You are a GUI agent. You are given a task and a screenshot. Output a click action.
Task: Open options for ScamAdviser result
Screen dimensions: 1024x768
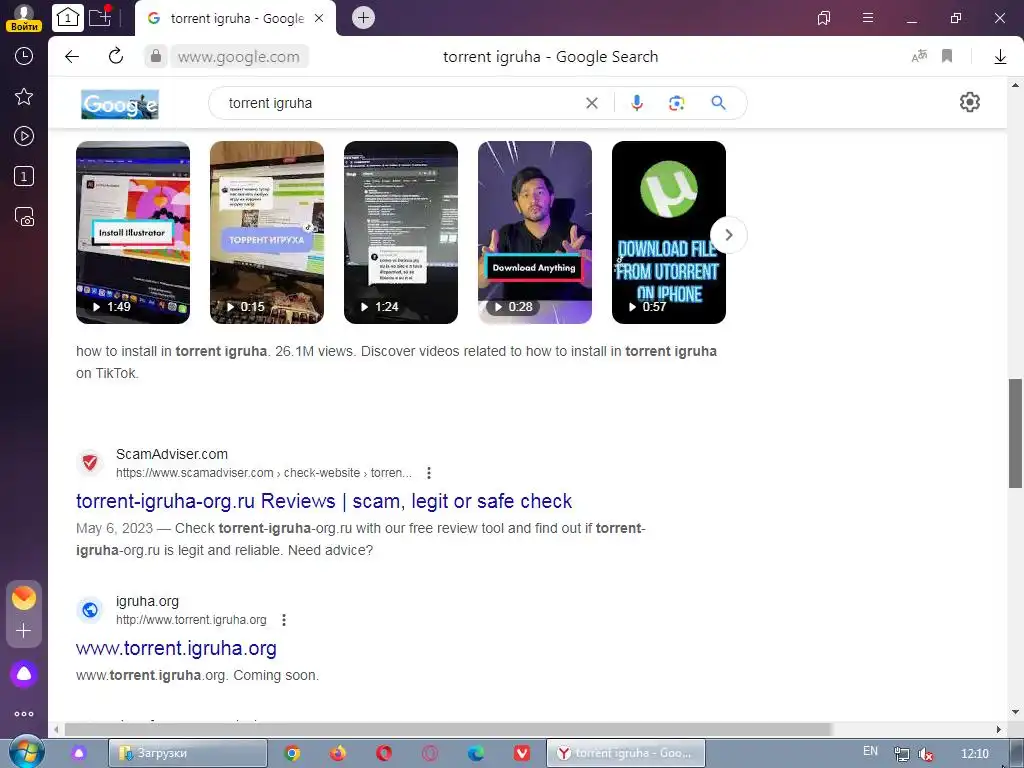click(428, 473)
